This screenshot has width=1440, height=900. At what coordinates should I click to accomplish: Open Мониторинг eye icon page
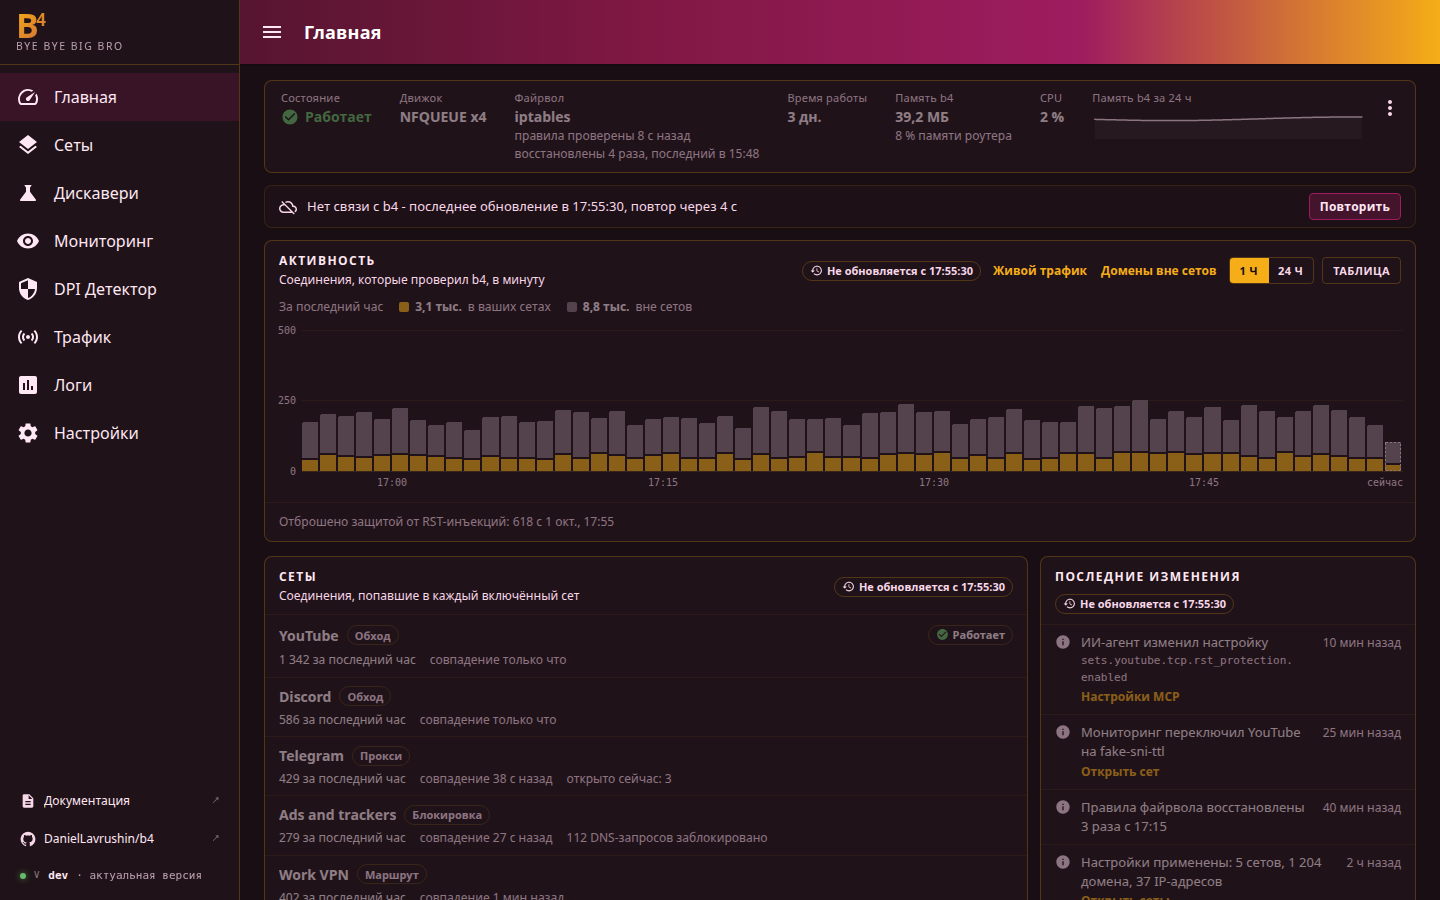[x=120, y=241]
